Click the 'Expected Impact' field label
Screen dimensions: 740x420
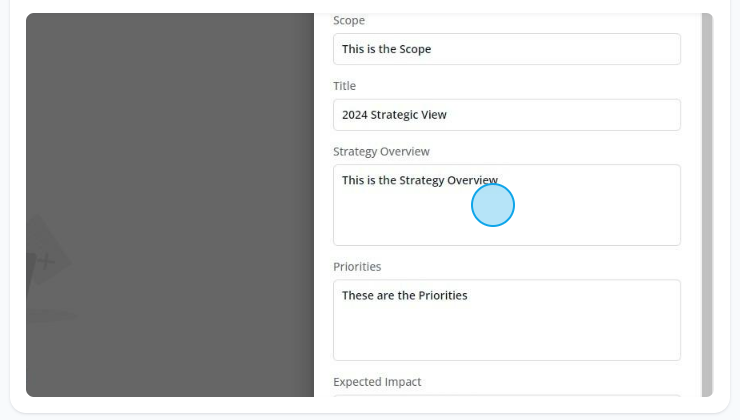[377, 382]
